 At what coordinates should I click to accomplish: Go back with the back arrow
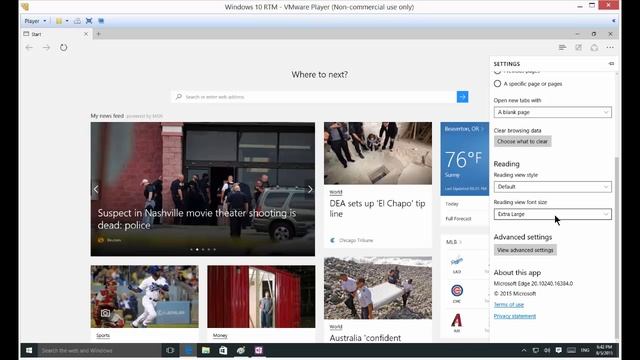(29, 48)
